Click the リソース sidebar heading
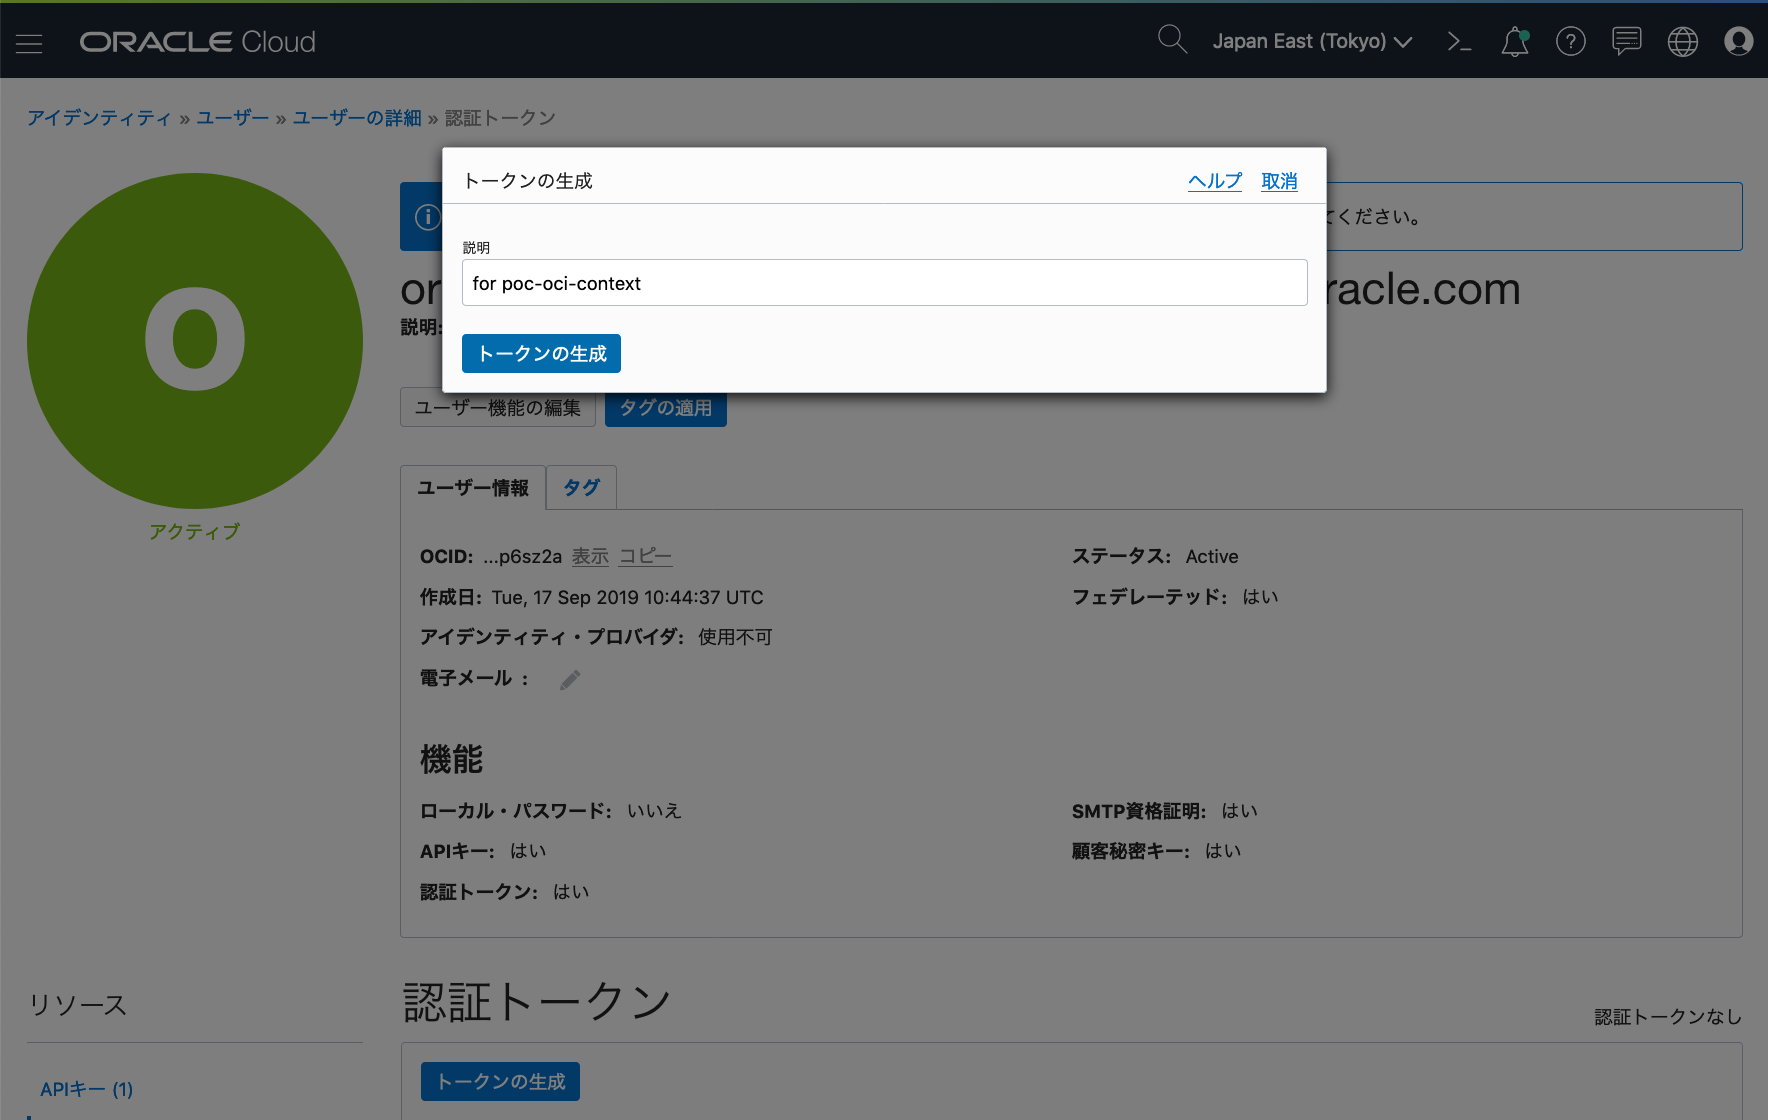 click(78, 1005)
